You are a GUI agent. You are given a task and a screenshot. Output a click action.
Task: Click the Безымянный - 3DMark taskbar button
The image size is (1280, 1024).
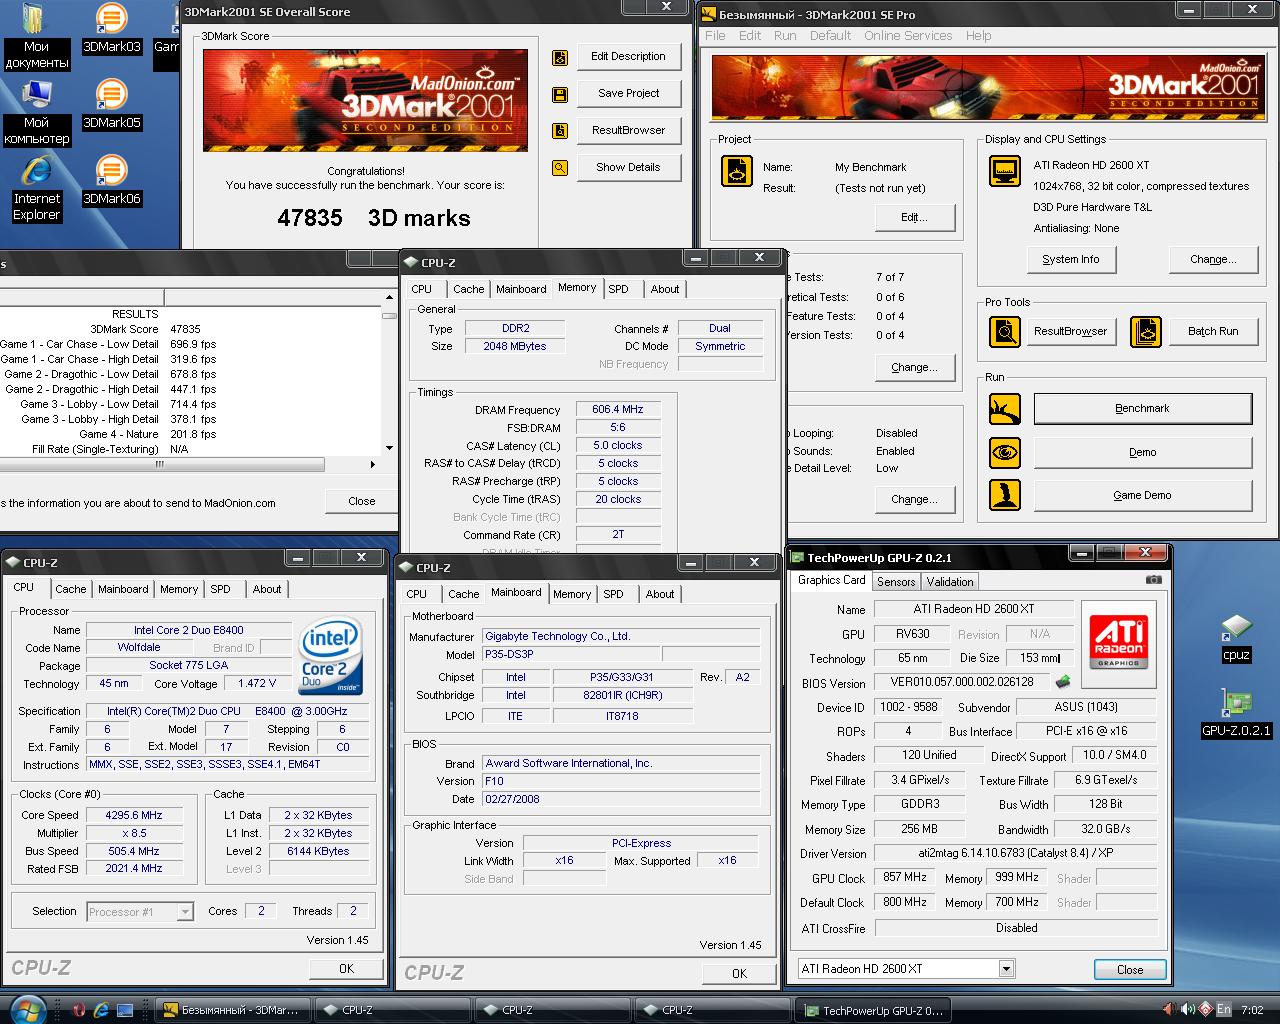tap(232, 1010)
